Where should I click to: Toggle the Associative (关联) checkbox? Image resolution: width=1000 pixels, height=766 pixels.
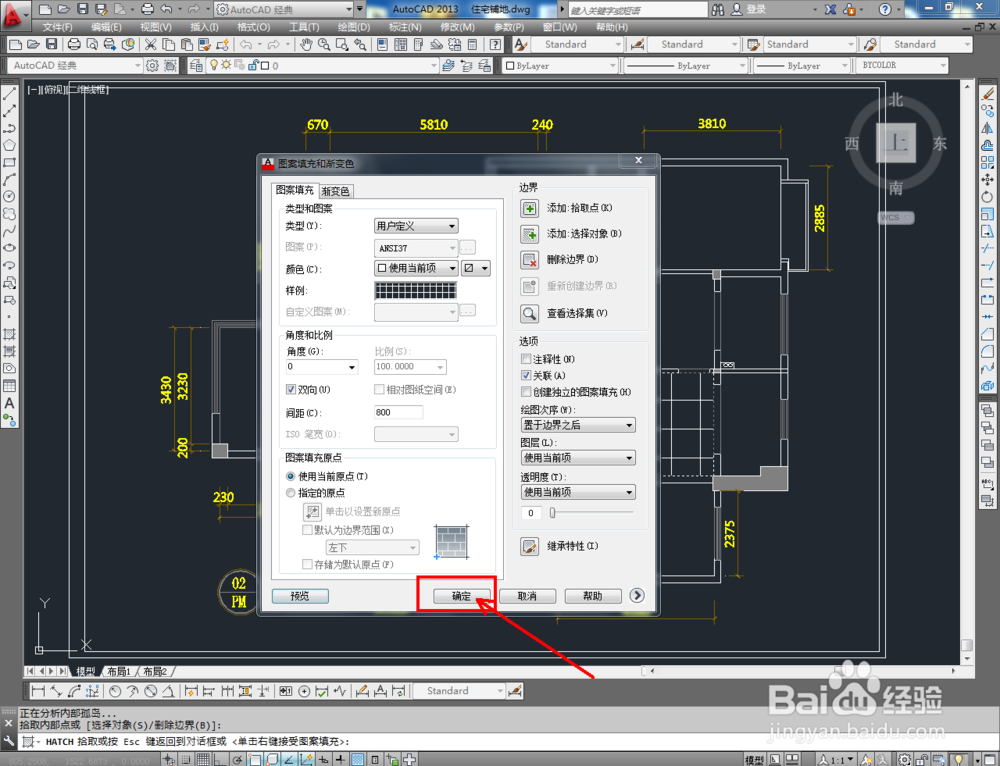526,376
